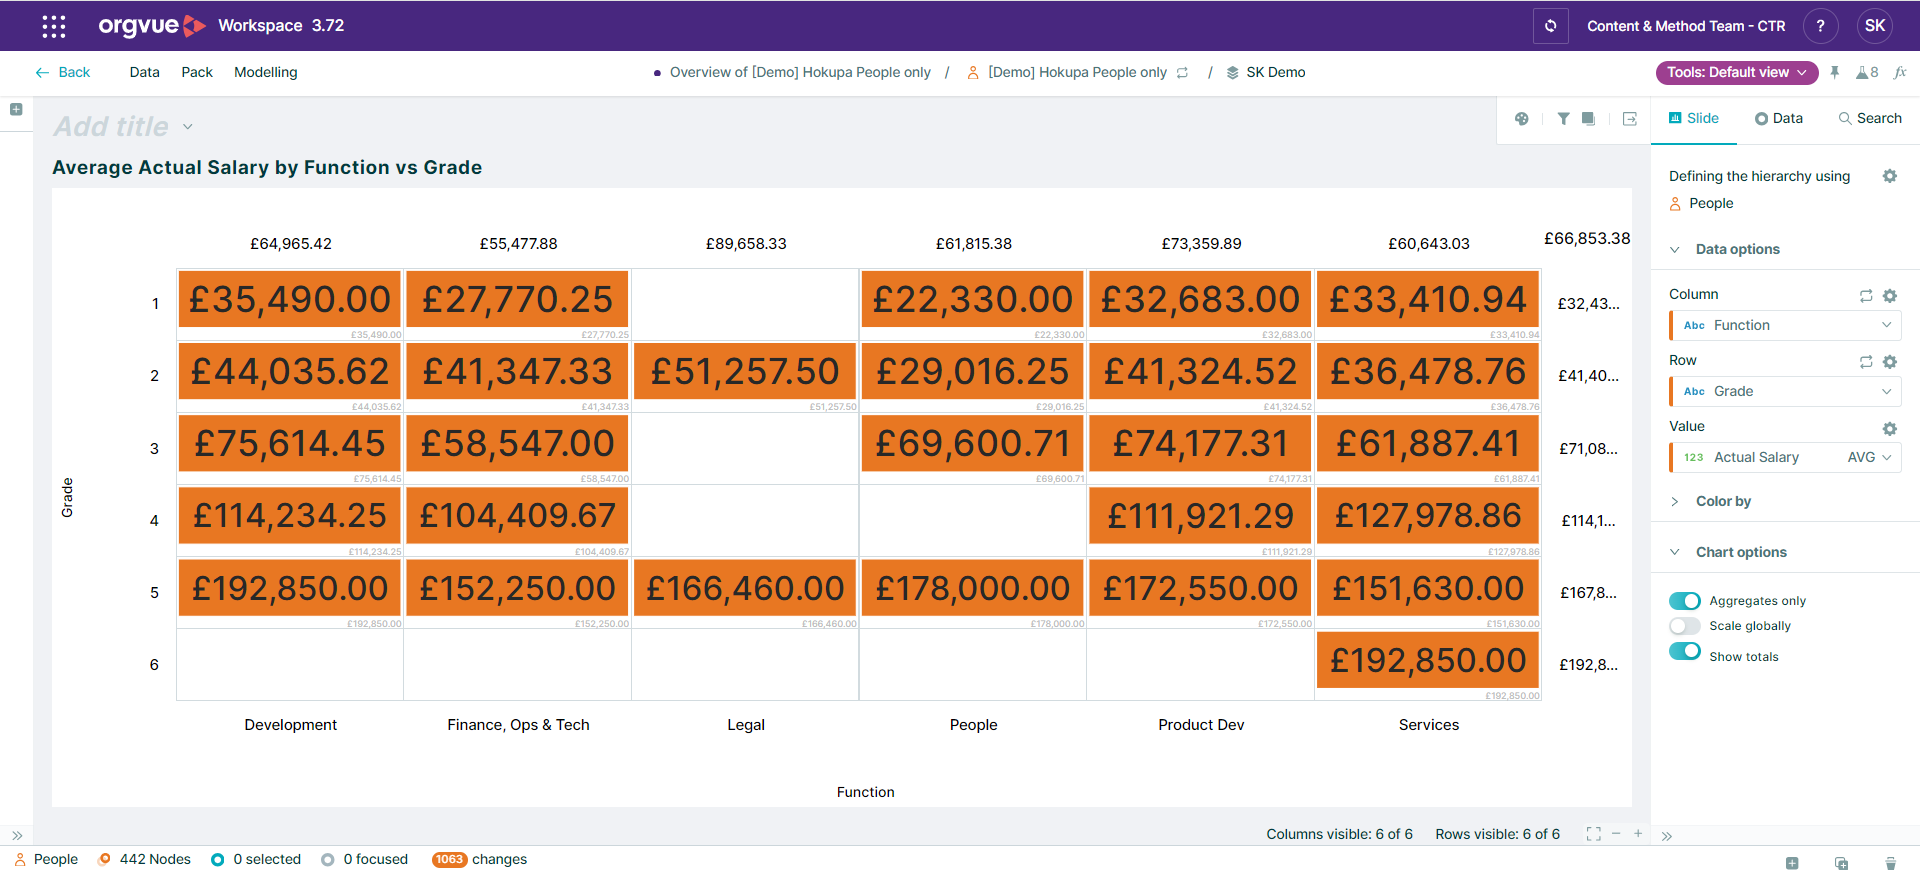Image resolution: width=1920 pixels, height=878 pixels.
Task: Open Column settings gear icon
Action: click(1890, 296)
